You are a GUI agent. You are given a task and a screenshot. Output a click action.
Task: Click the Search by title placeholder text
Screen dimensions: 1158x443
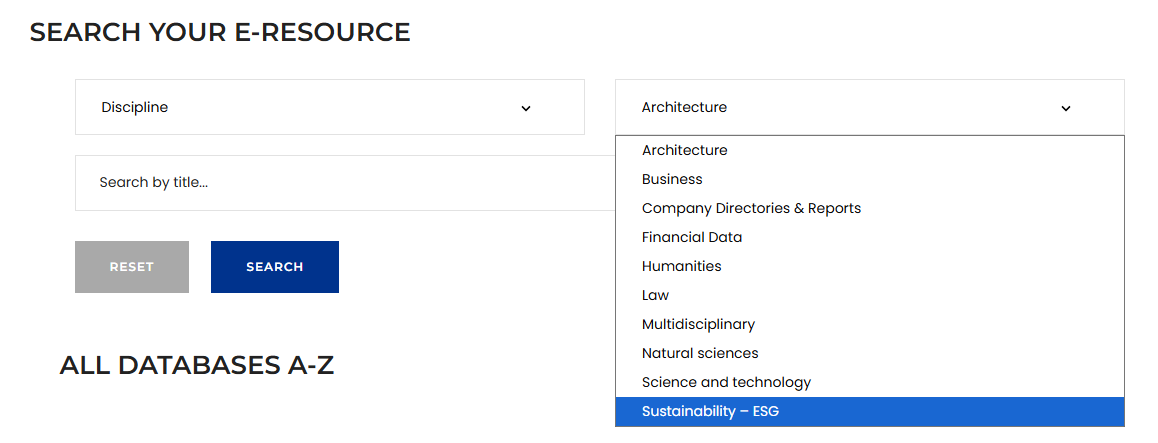click(x=153, y=183)
